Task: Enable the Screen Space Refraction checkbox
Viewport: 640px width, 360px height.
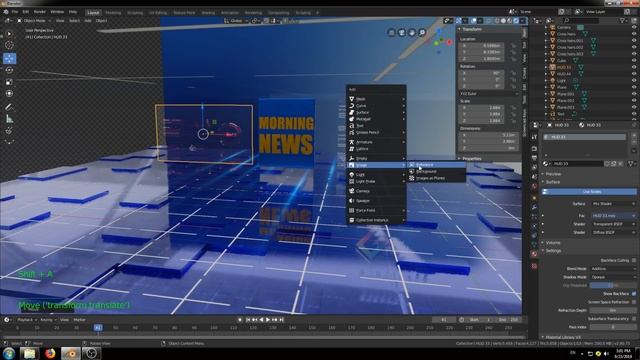Action: coord(634,302)
